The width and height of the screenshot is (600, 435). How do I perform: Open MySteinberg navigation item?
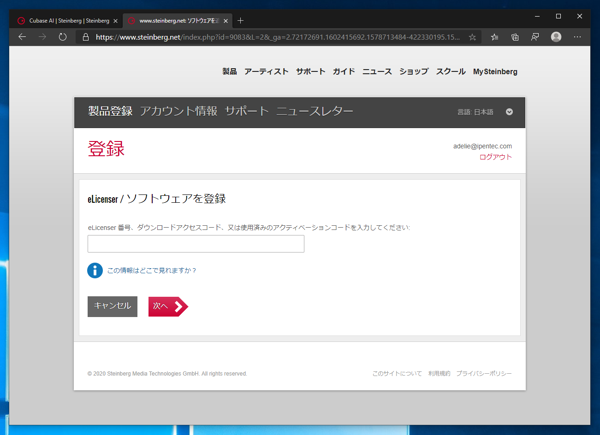(x=495, y=72)
